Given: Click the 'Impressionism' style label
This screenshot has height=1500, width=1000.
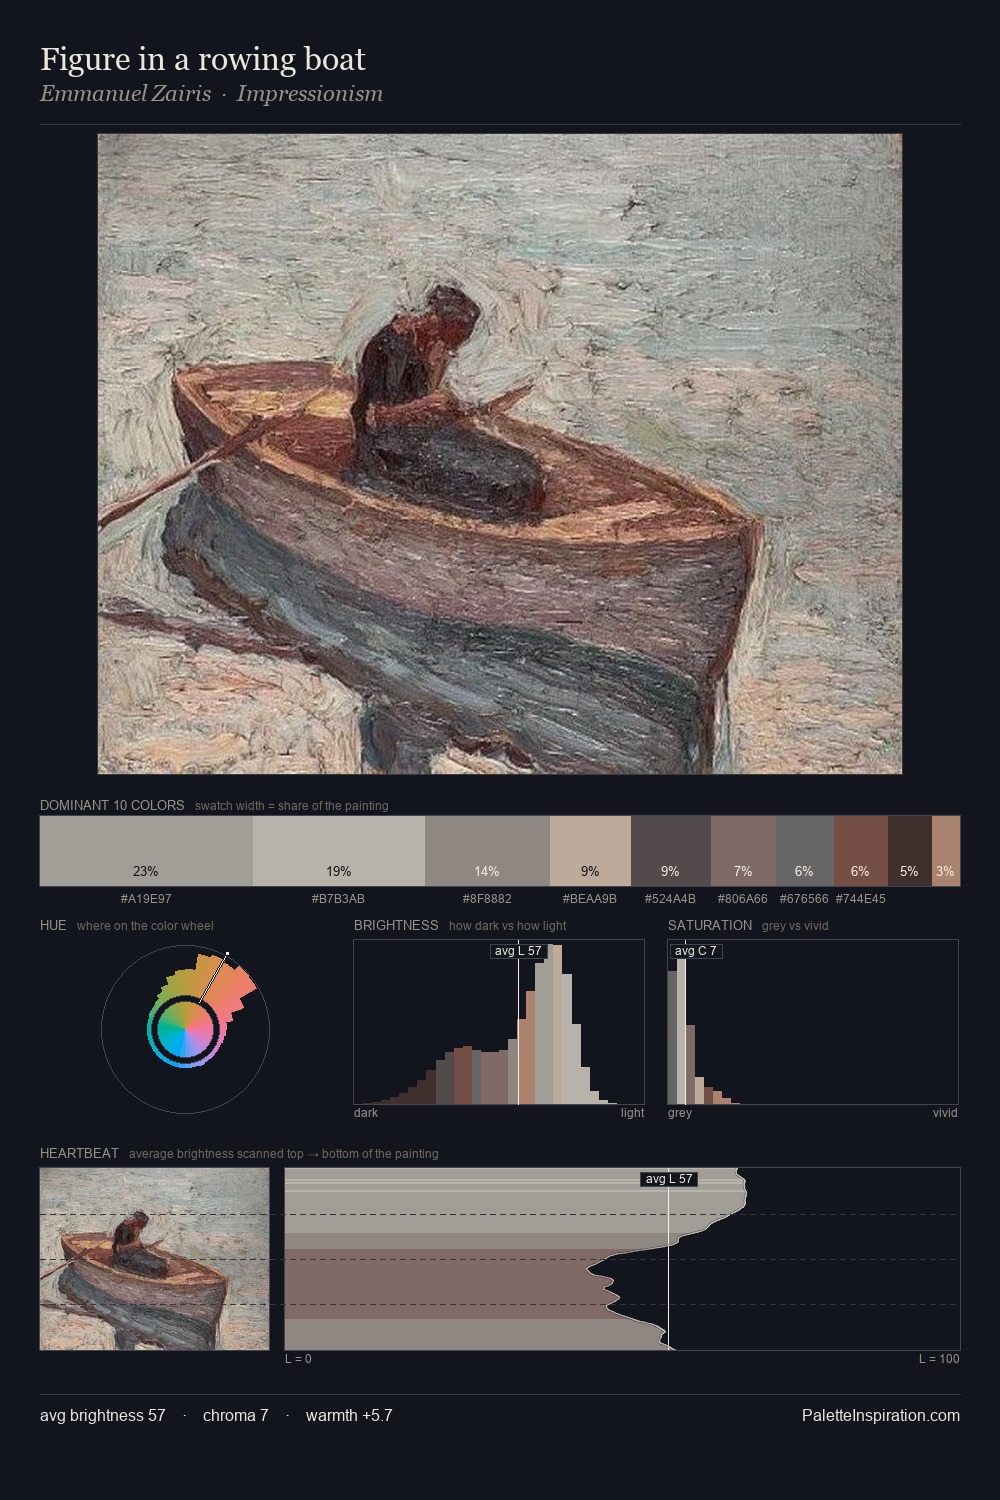Looking at the screenshot, I should tap(310, 94).
